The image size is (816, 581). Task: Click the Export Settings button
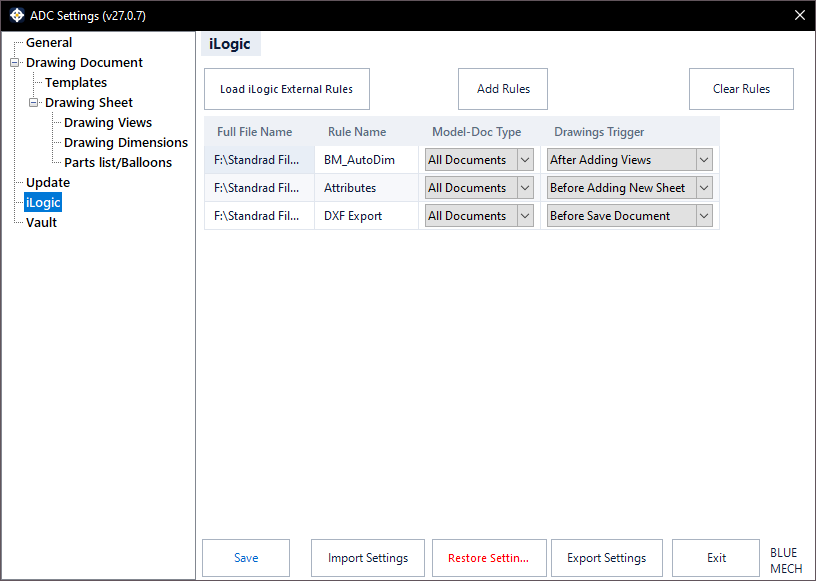pos(607,558)
